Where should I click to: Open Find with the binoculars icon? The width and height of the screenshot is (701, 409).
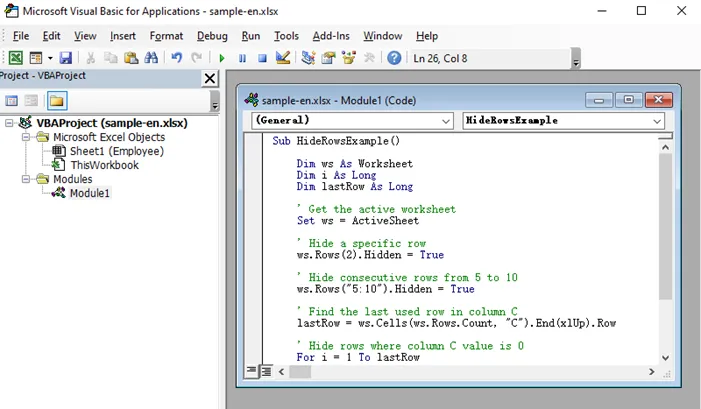click(x=151, y=58)
